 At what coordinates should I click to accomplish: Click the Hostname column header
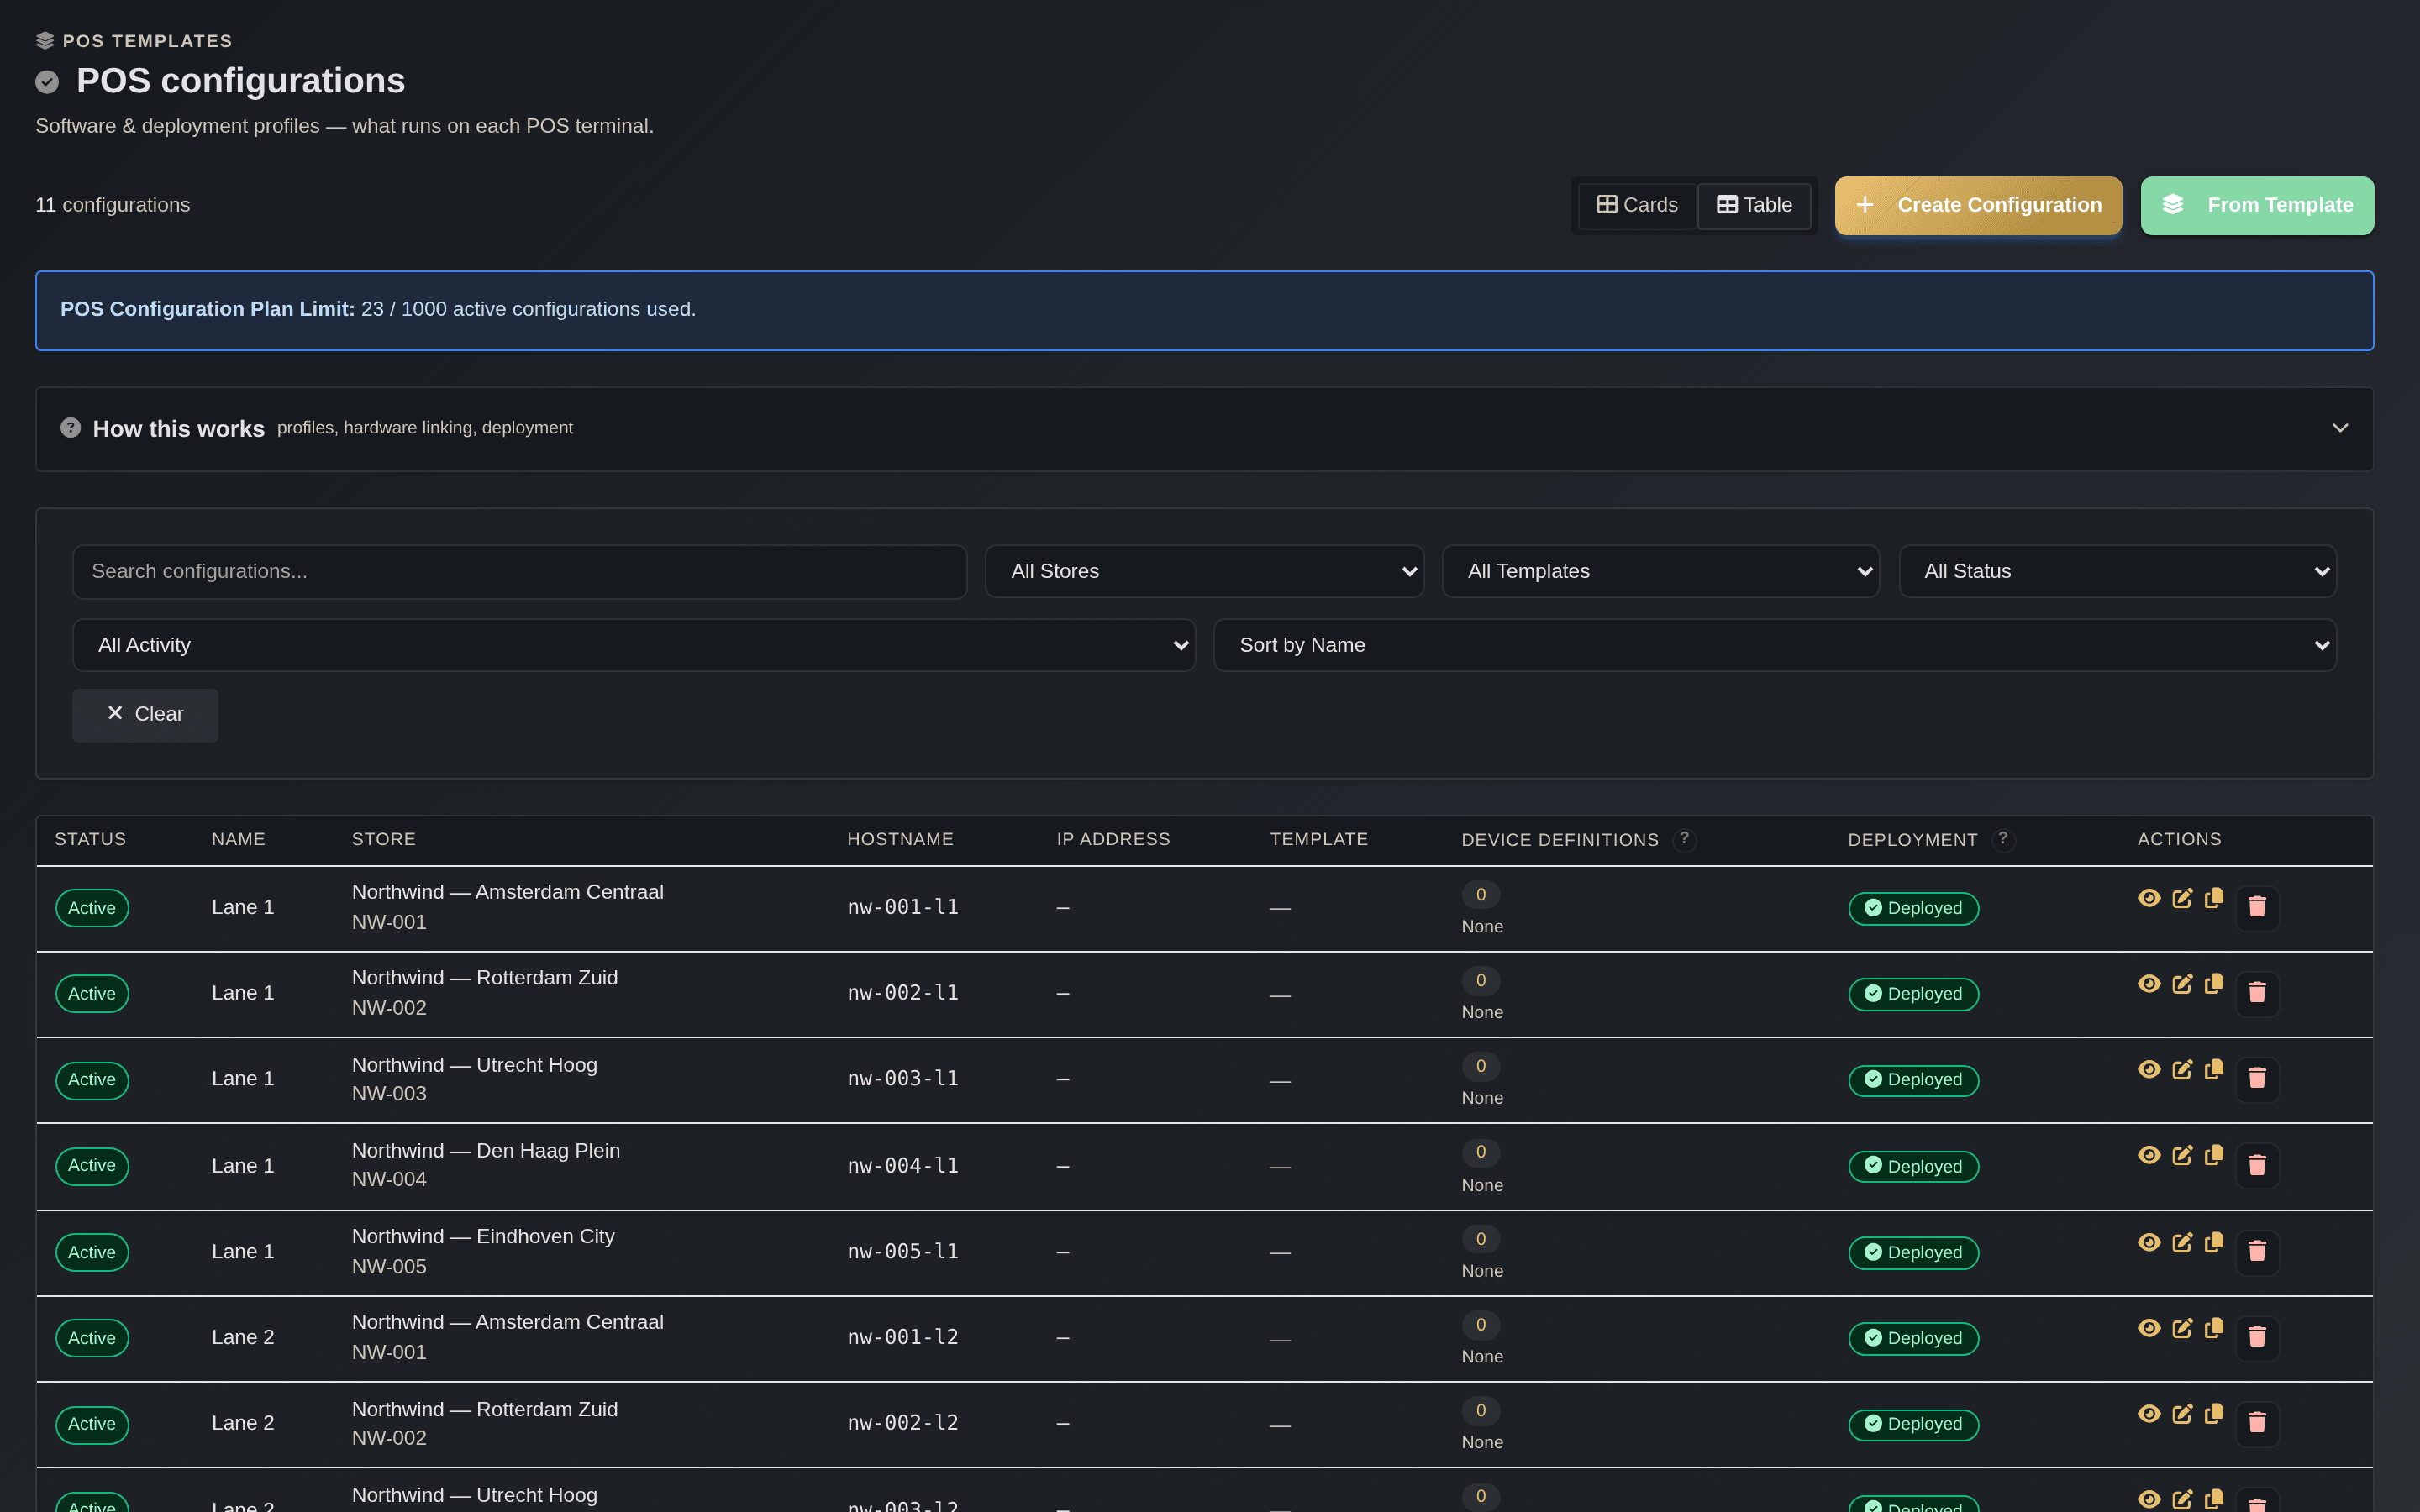click(900, 839)
